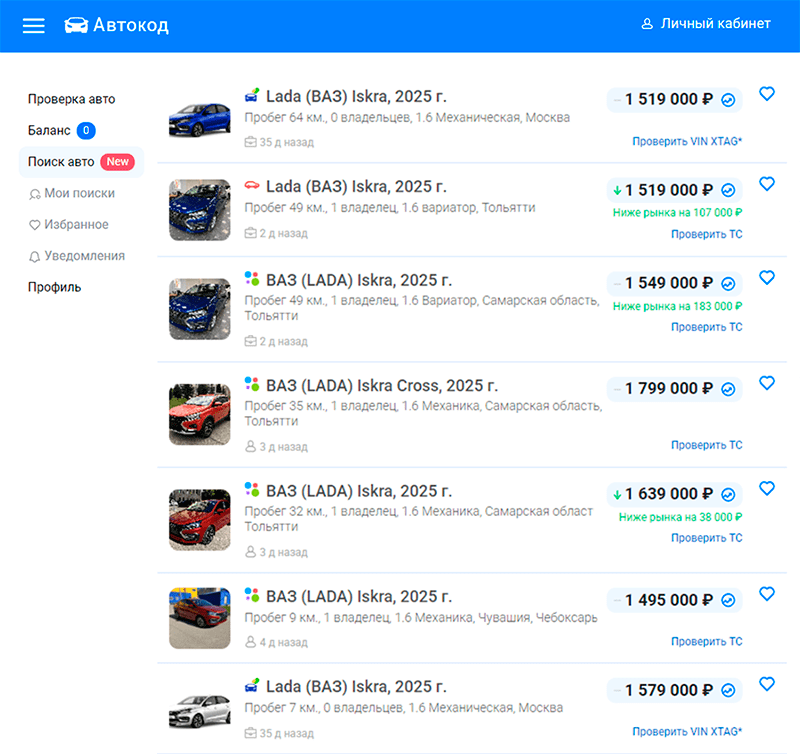Click Ниже рынка на 107 000 ₽ text
The image size is (800, 754).
pyautogui.click(x=678, y=213)
